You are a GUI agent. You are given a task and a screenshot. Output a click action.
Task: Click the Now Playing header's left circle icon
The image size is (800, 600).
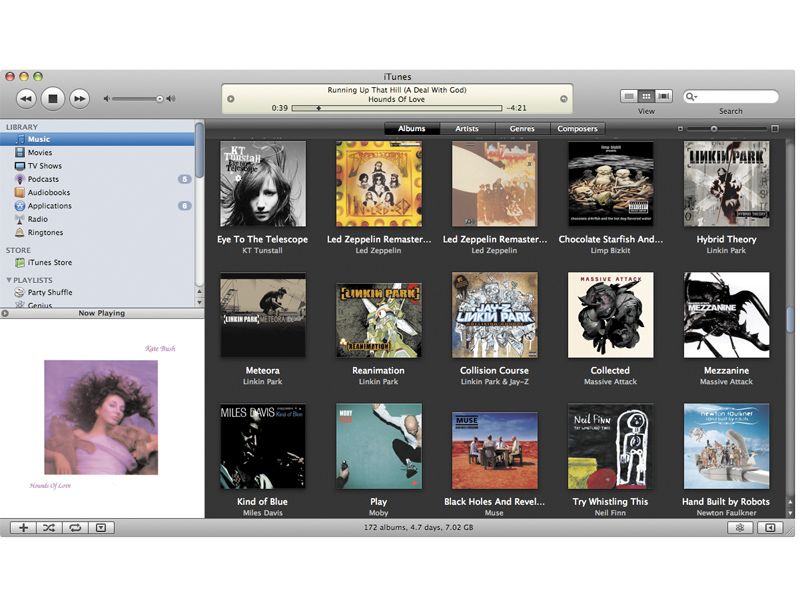click(5, 313)
